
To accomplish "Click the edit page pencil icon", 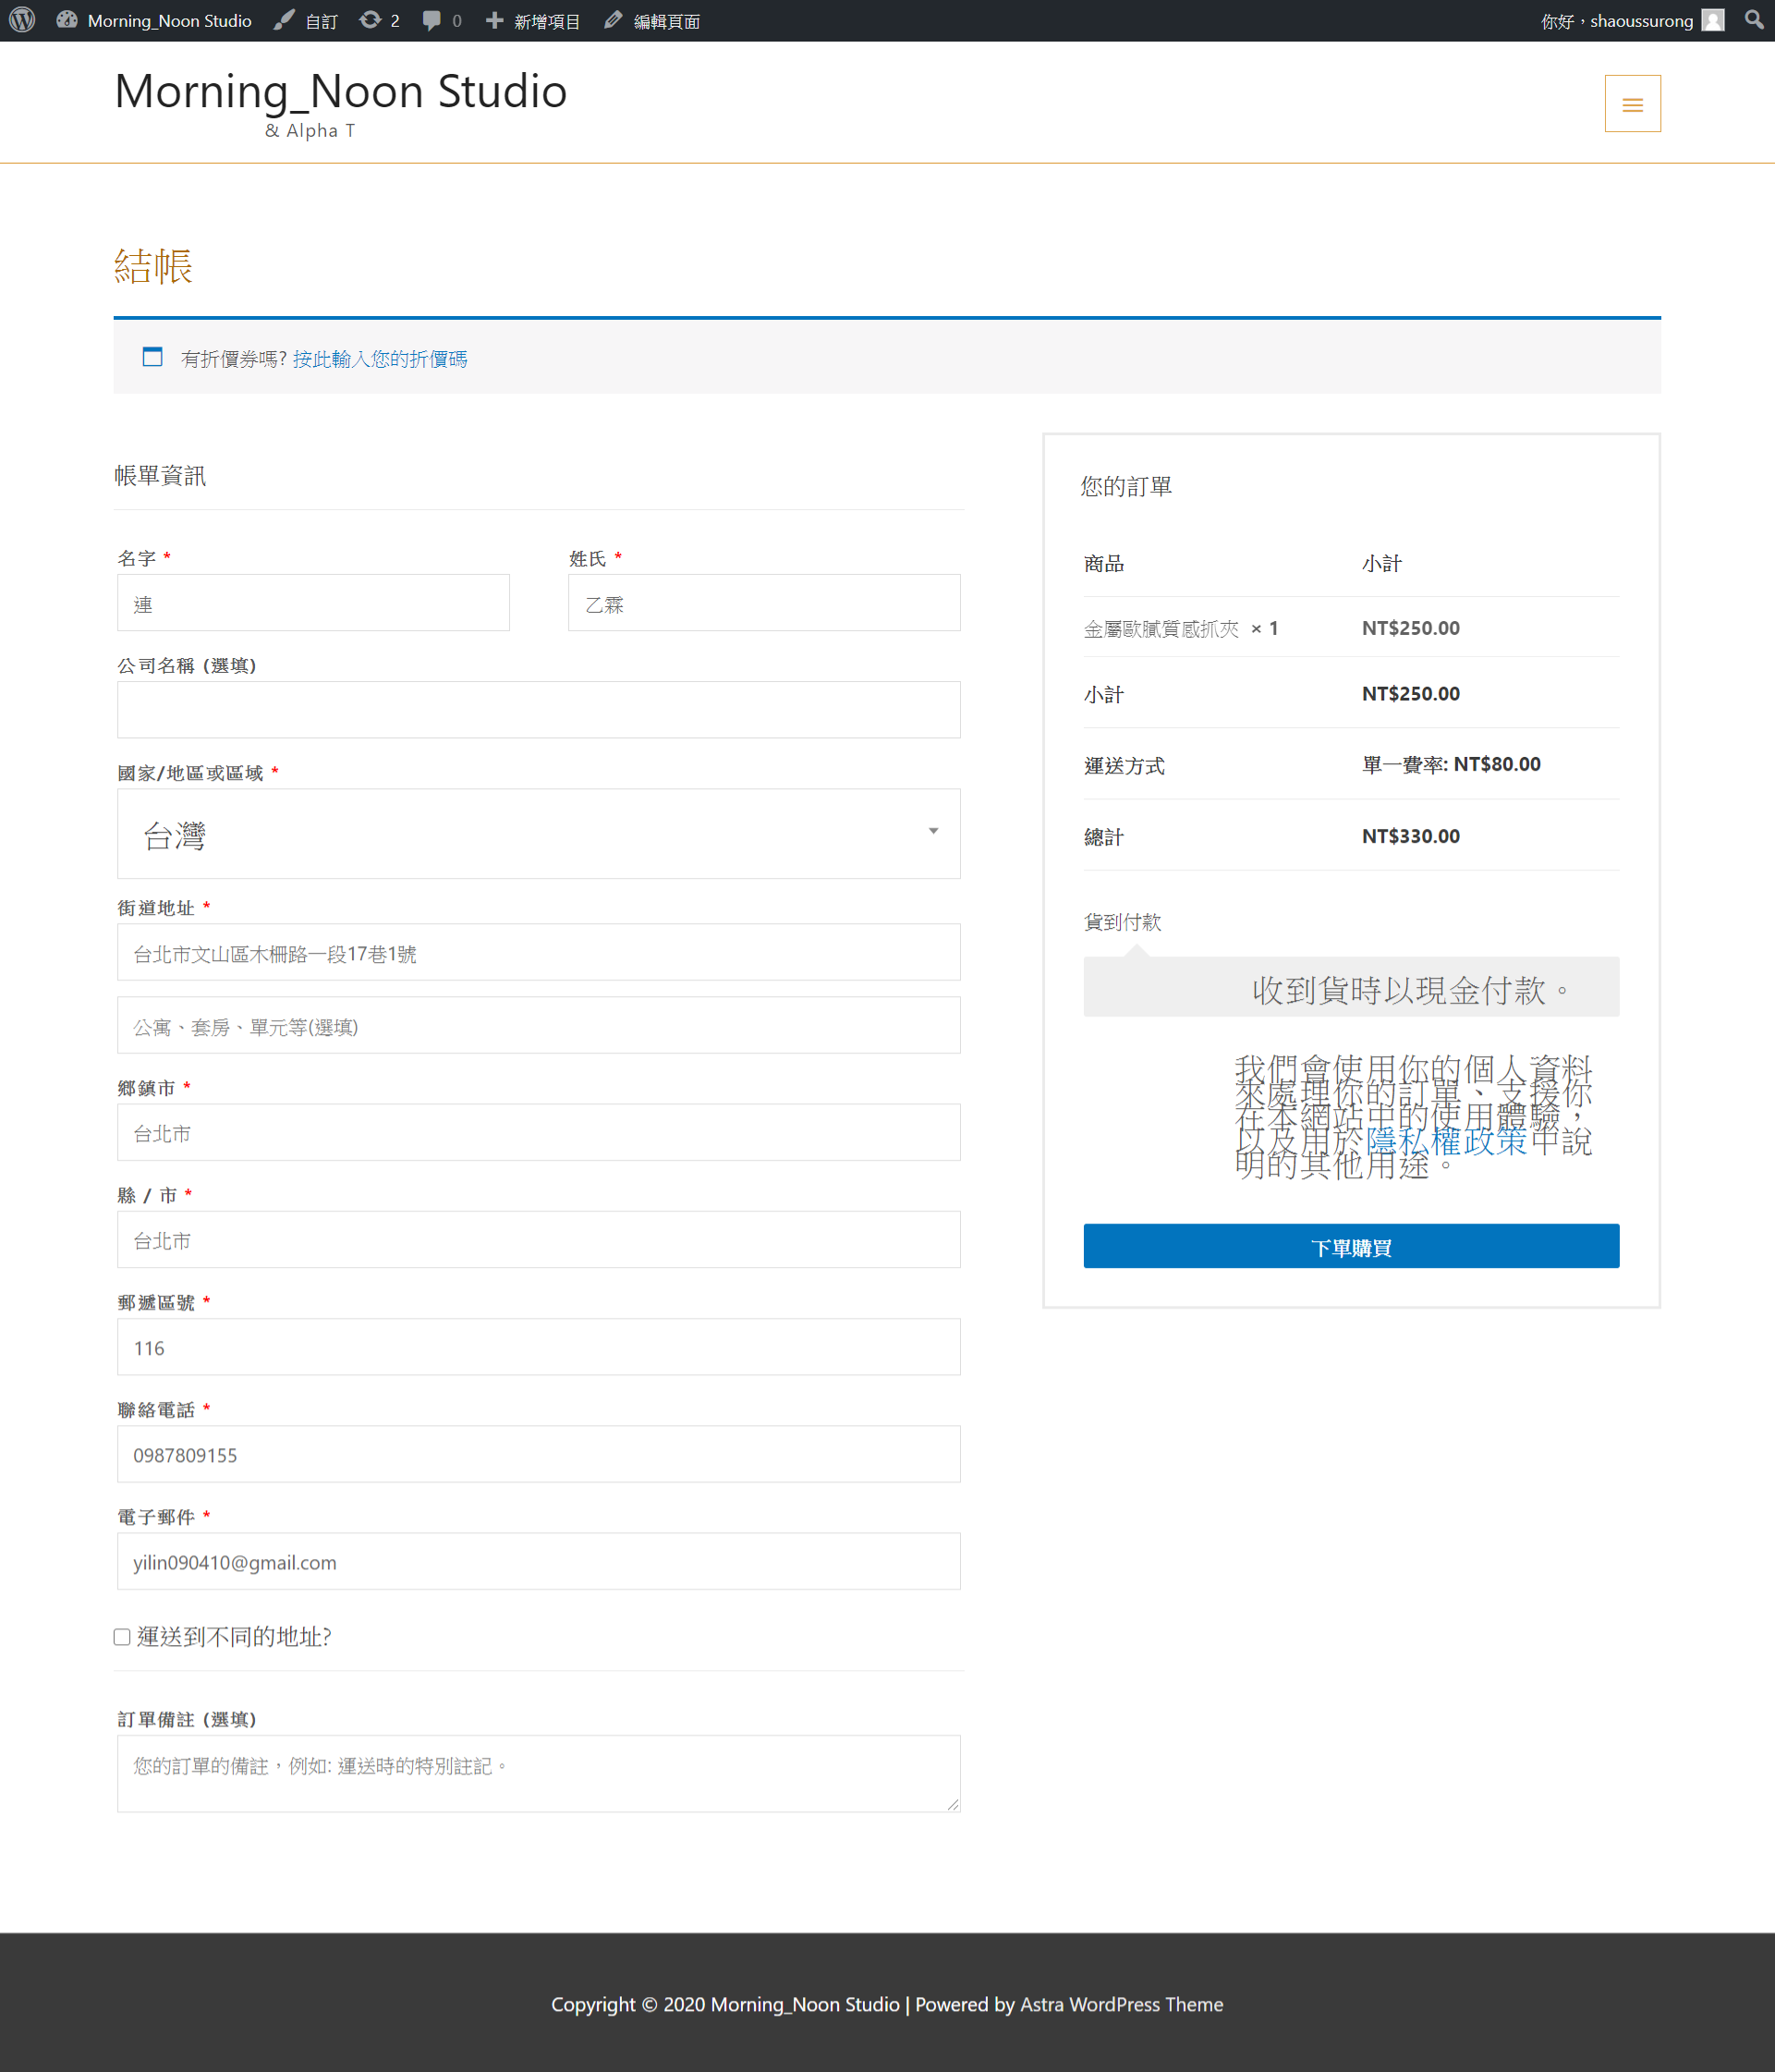I will coord(613,20).
